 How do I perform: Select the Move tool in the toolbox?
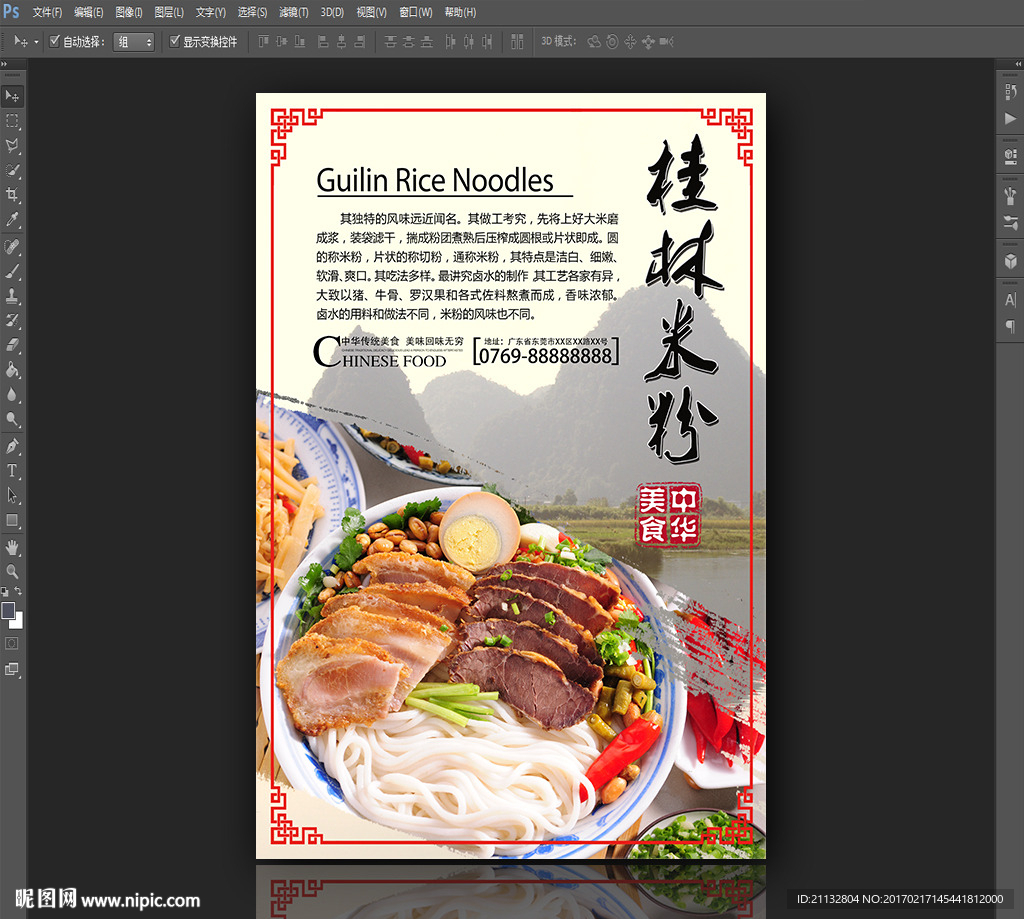[x=12, y=96]
